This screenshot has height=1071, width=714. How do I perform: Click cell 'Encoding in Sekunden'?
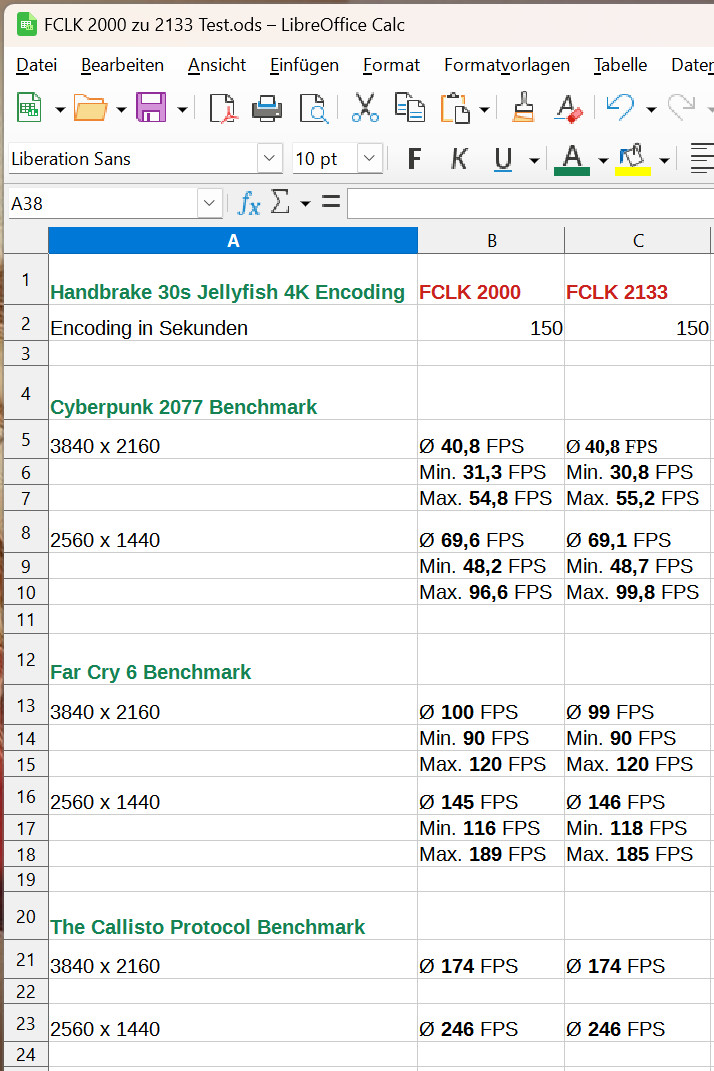[233, 323]
